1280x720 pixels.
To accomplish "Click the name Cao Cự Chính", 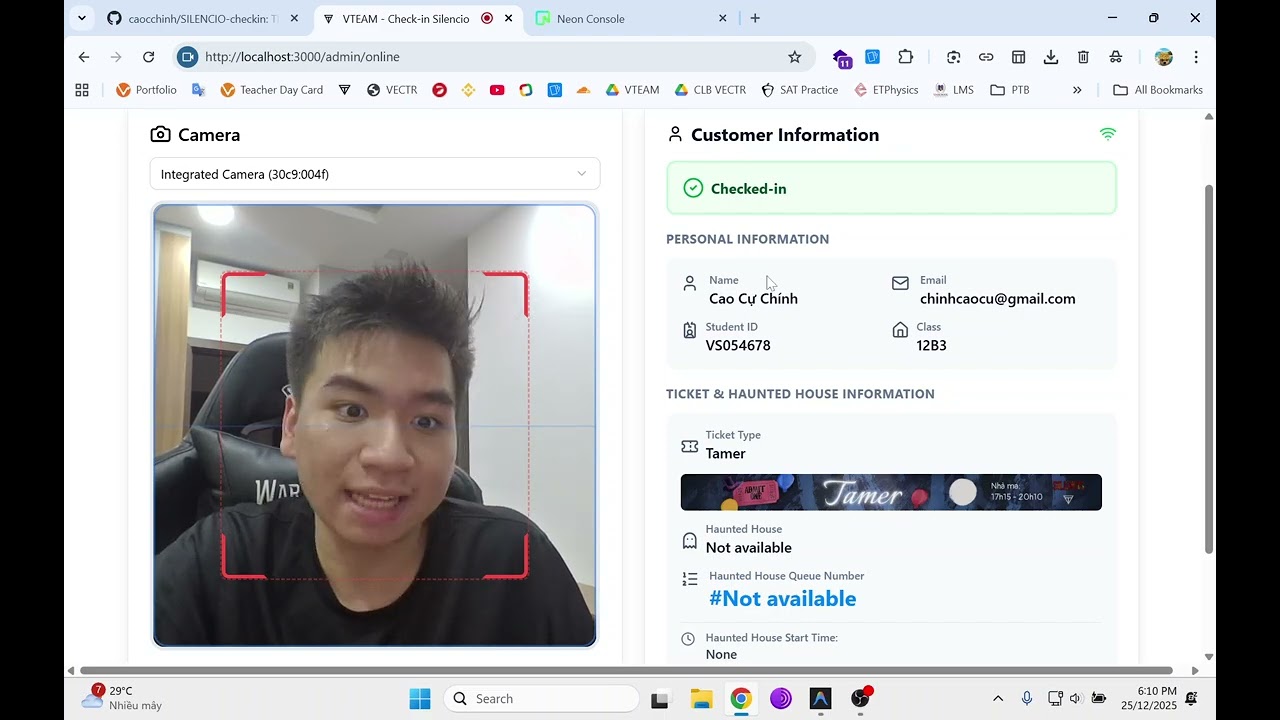I will [753, 299].
